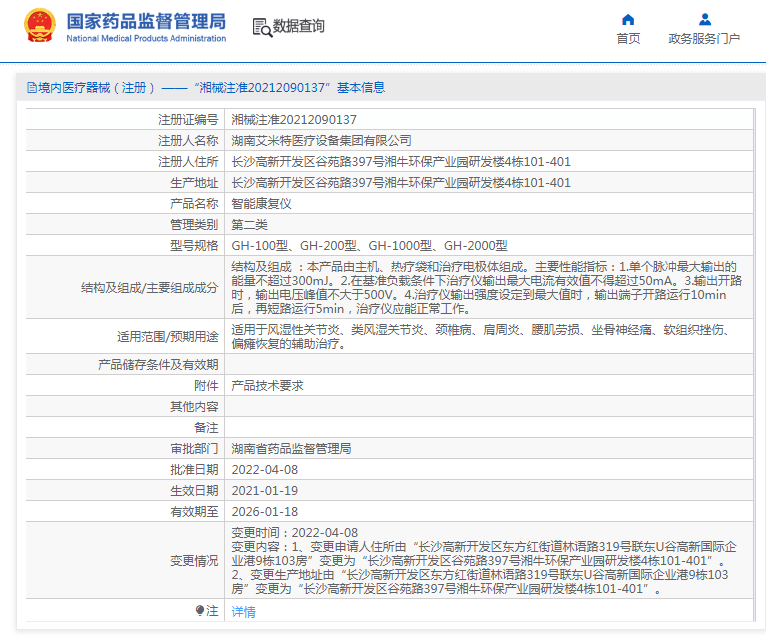Open the 数据查询 search icon
The width and height of the screenshot is (766, 635).
click(x=262, y=27)
